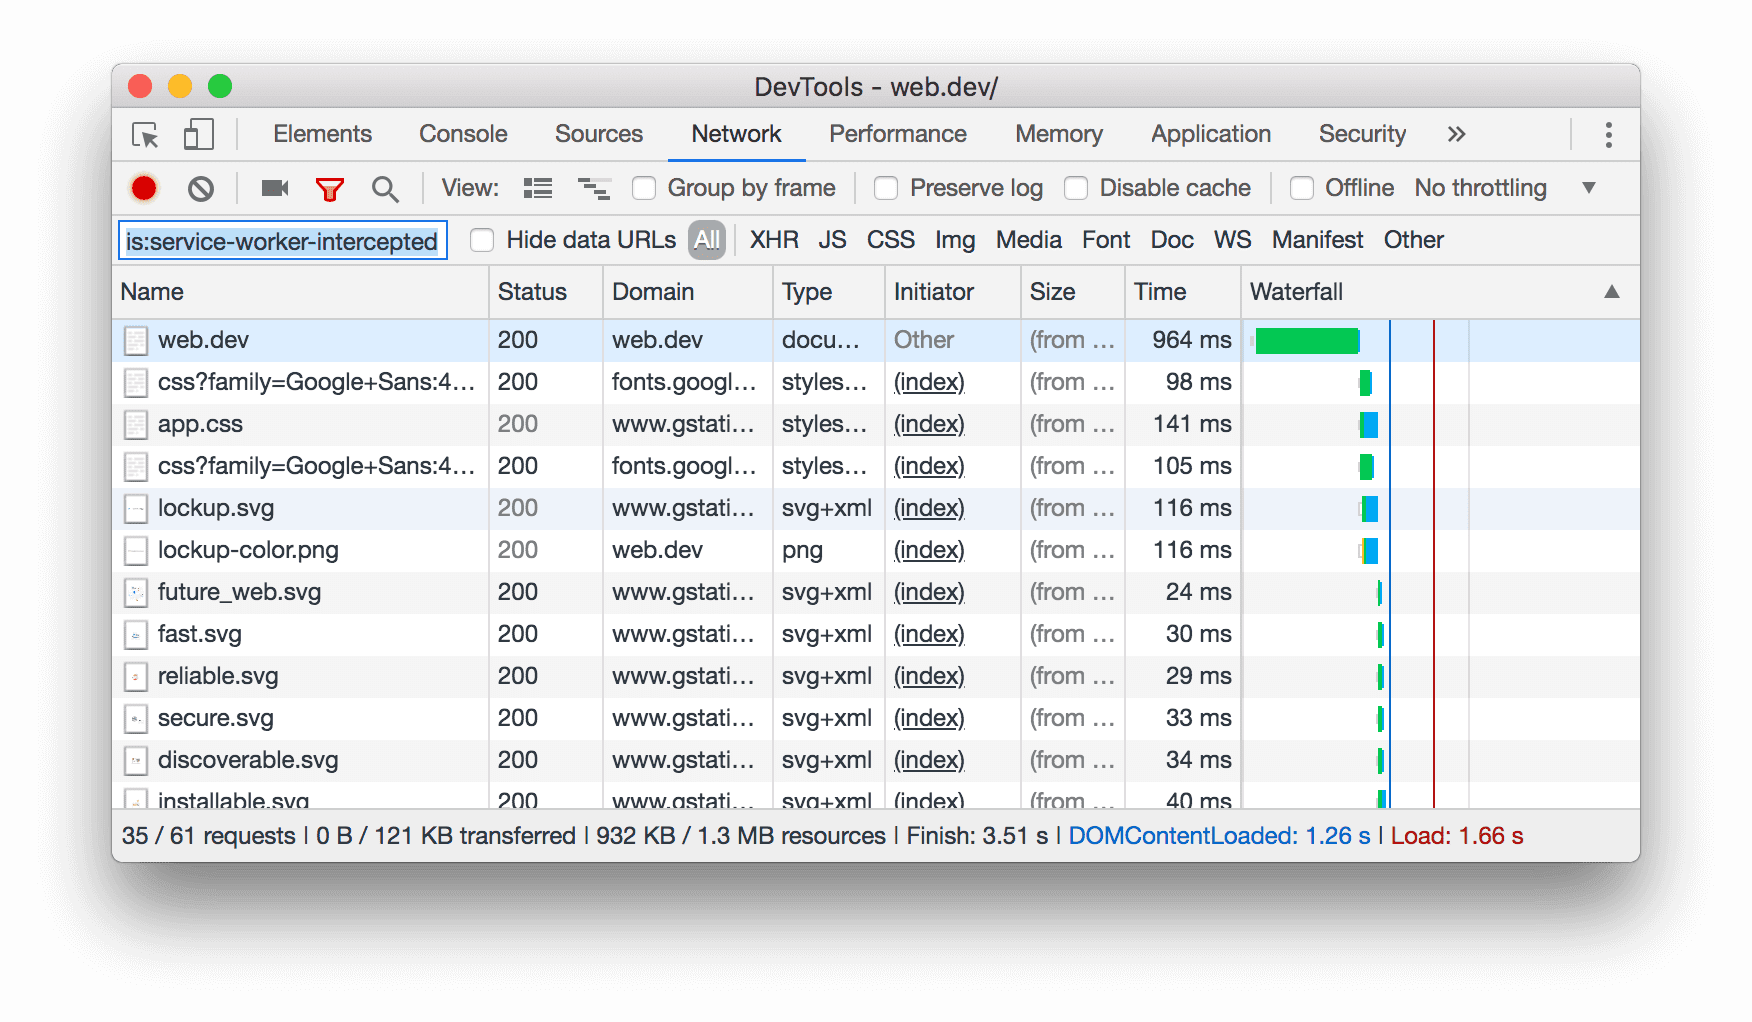Toggle the waterfall overview view icon
This screenshot has width=1752, height=1022.
pyautogui.click(x=594, y=188)
